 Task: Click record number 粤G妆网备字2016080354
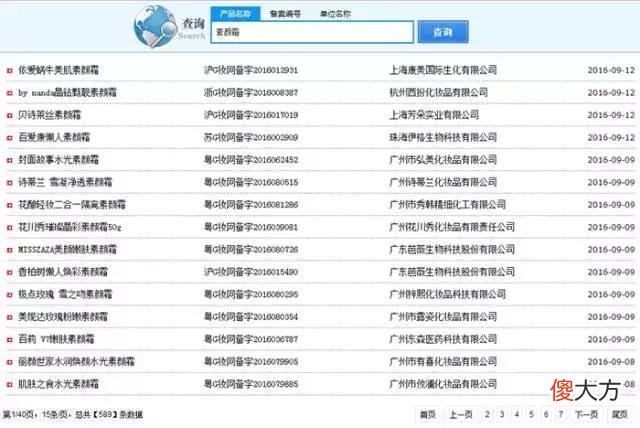pos(251,317)
